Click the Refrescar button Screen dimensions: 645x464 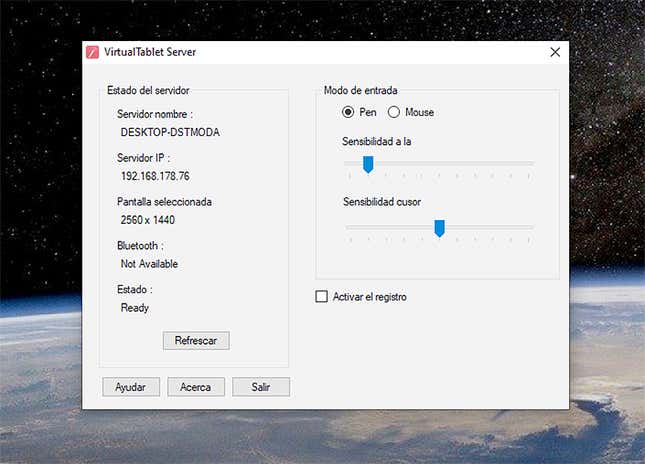coord(196,341)
